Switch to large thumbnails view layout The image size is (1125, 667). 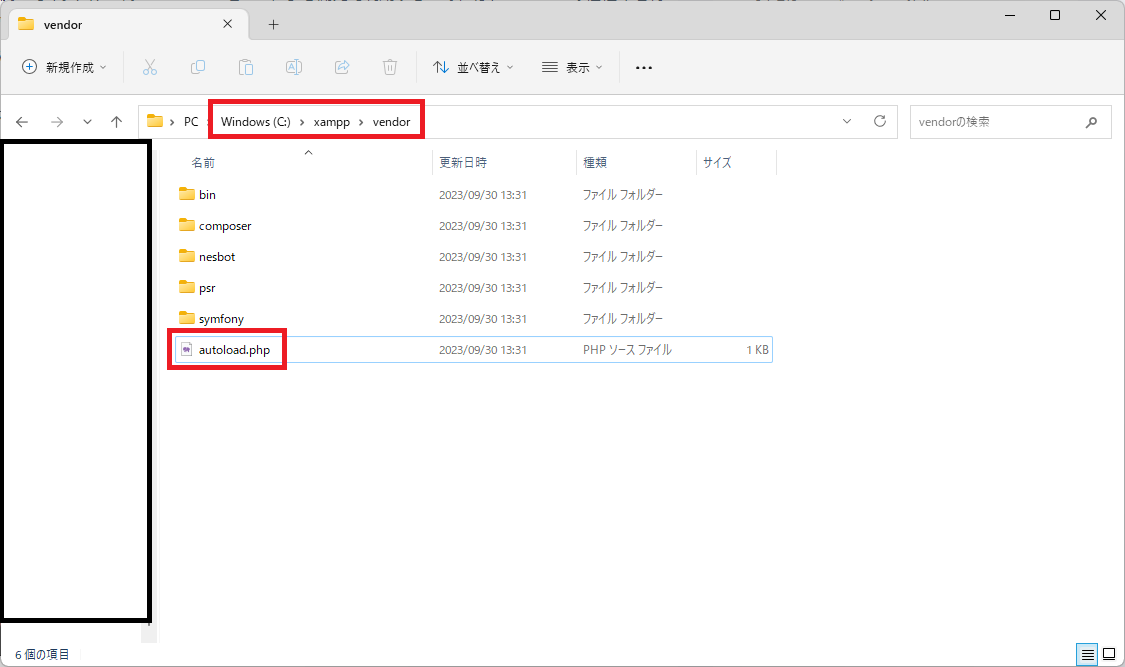[x=1108, y=655]
